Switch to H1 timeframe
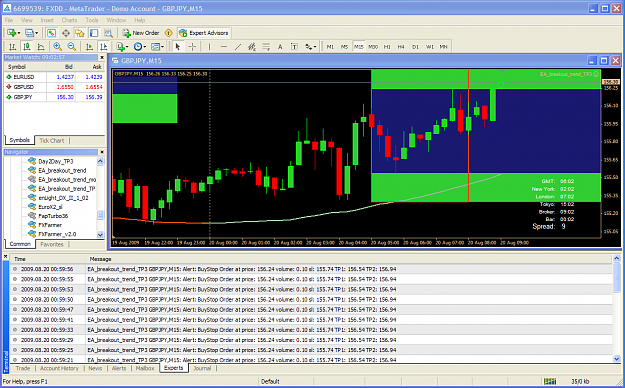The height and width of the screenshot is (388, 625). (x=387, y=47)
